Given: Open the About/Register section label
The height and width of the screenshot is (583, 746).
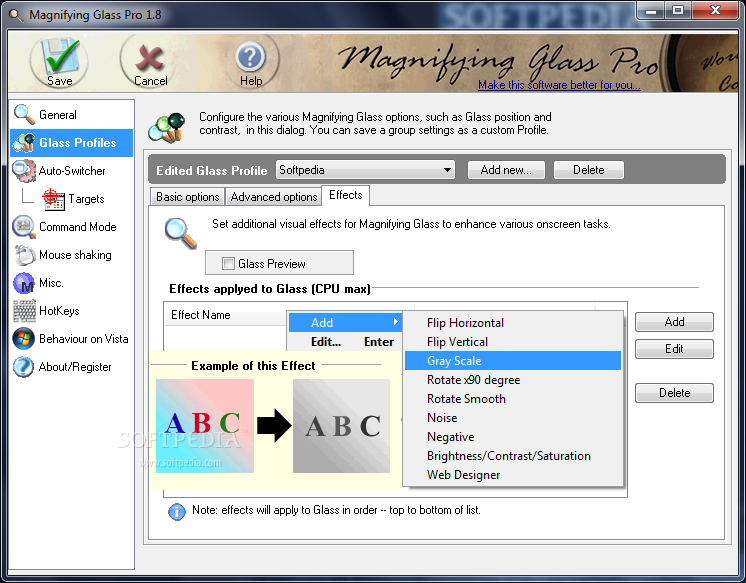Looking at the screenshot, I should (75, 367).
